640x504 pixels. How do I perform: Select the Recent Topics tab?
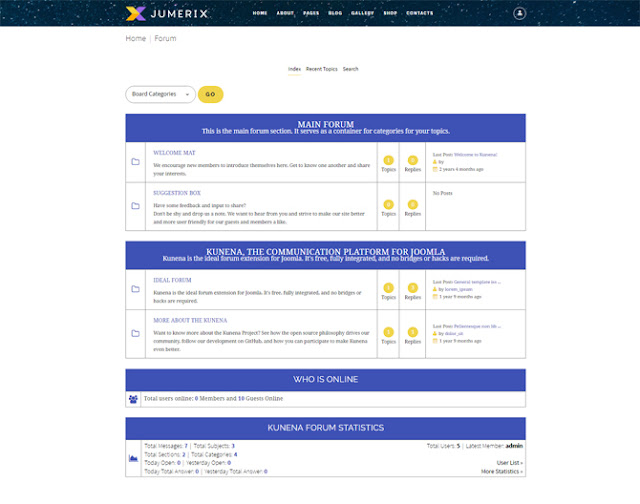click(x=322, y=69)
